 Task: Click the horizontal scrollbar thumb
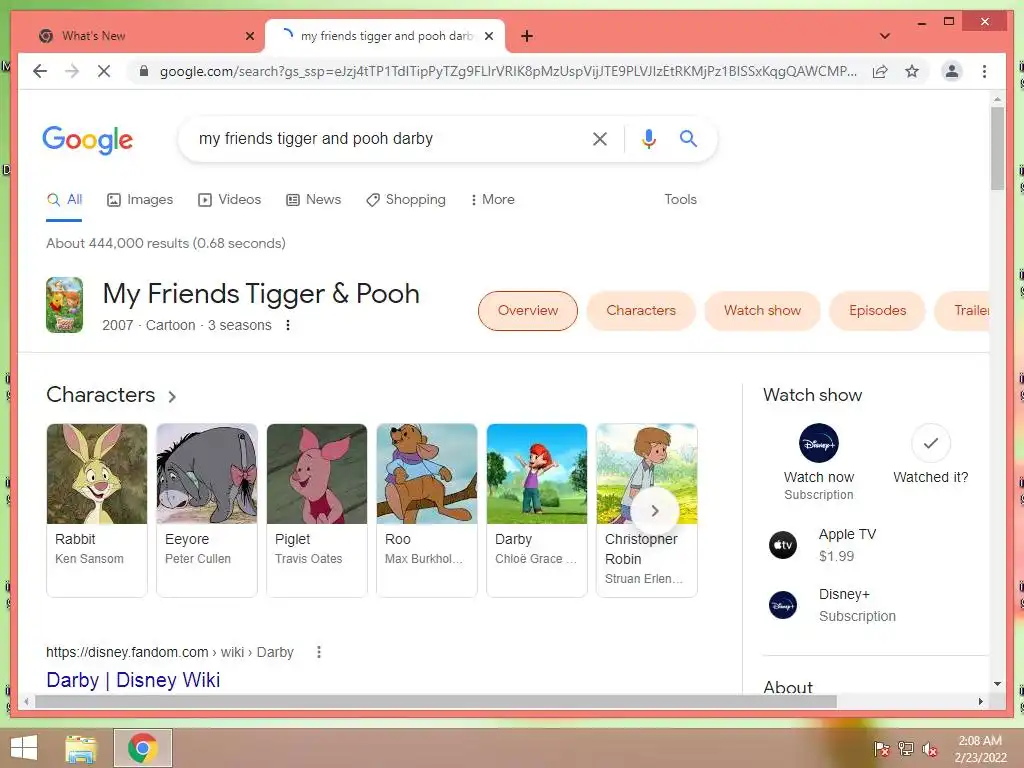coord(436,702)
